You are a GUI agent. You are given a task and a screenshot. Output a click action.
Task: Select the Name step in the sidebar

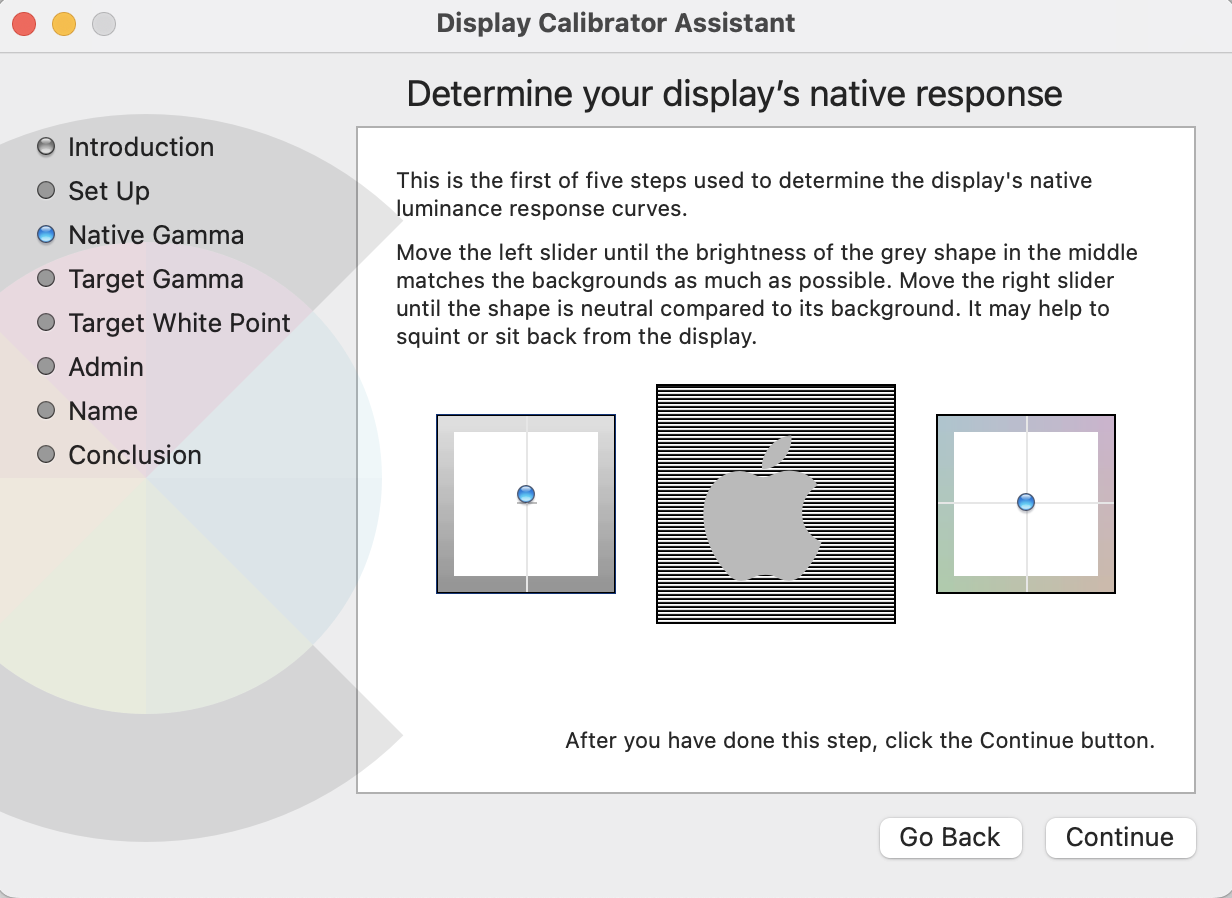(103, 411)
